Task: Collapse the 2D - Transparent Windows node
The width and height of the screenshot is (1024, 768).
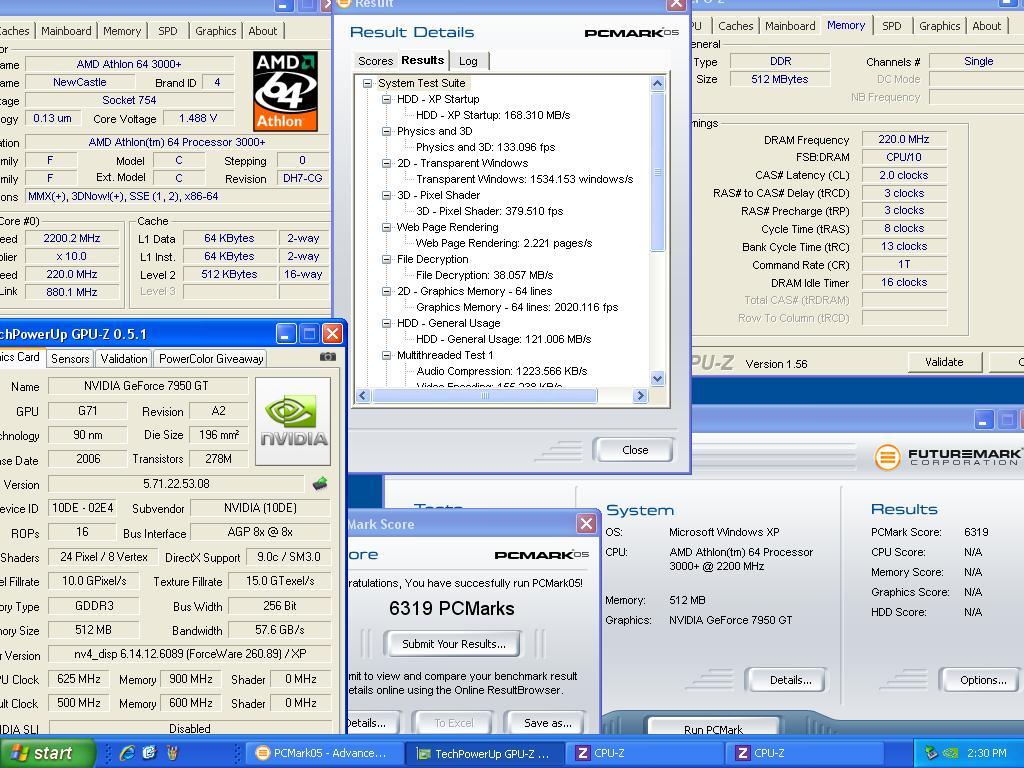Action: click(386, 163)
